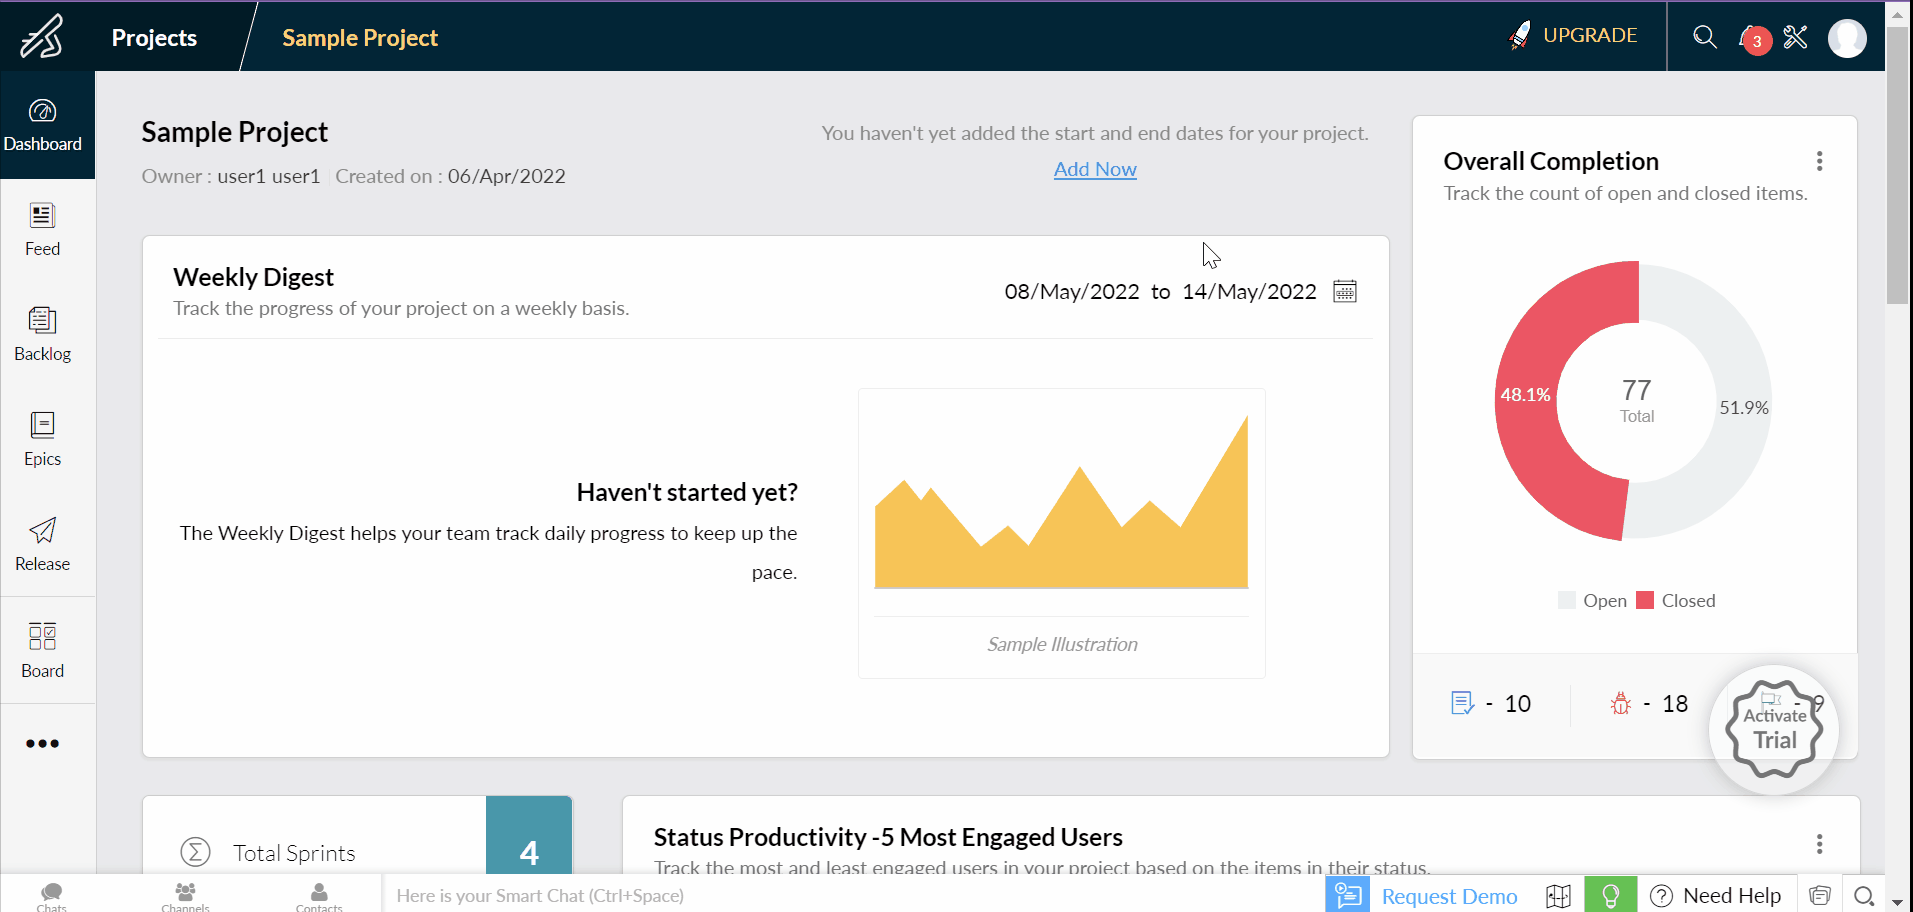Open Epics from the sidebar
Image resolution: width=1913 pixels, height=912 pixels.
[x=43, y=440]
